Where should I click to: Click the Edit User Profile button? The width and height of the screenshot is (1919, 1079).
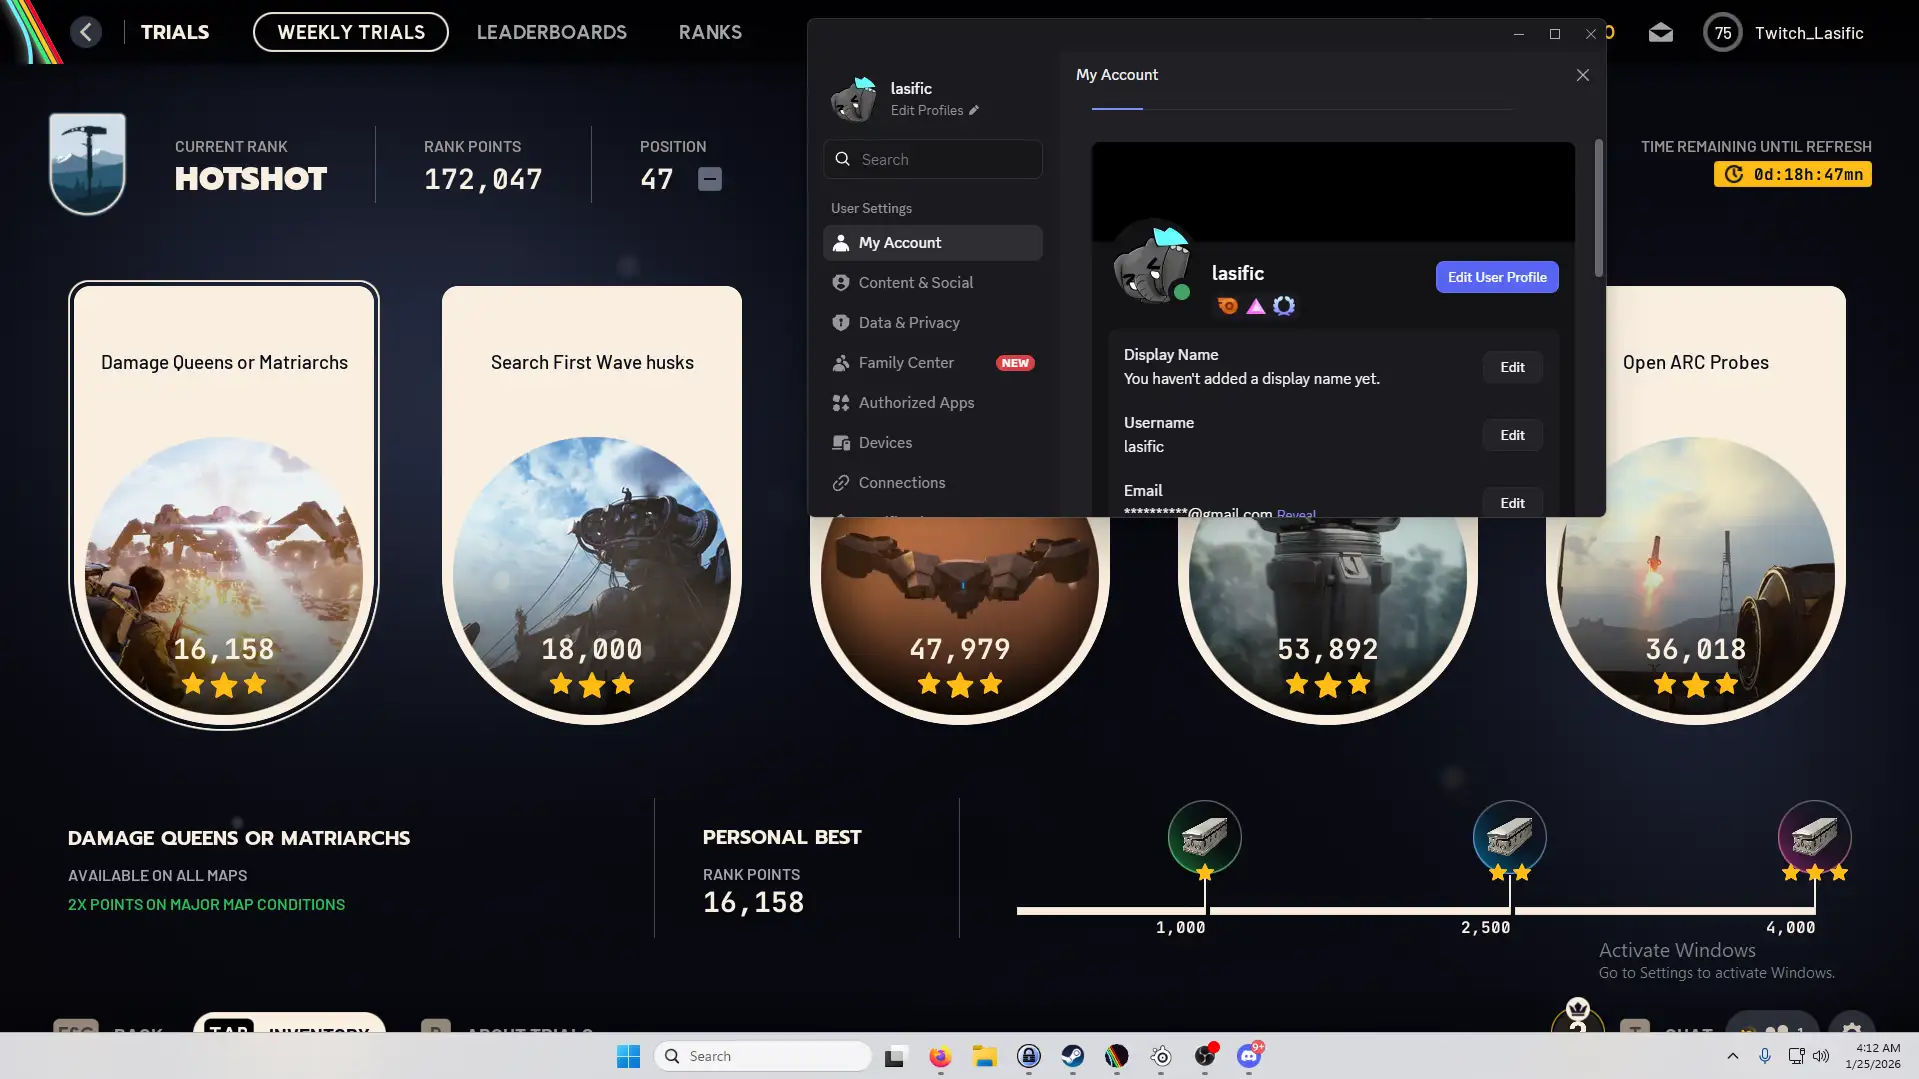pos(1496,277)
